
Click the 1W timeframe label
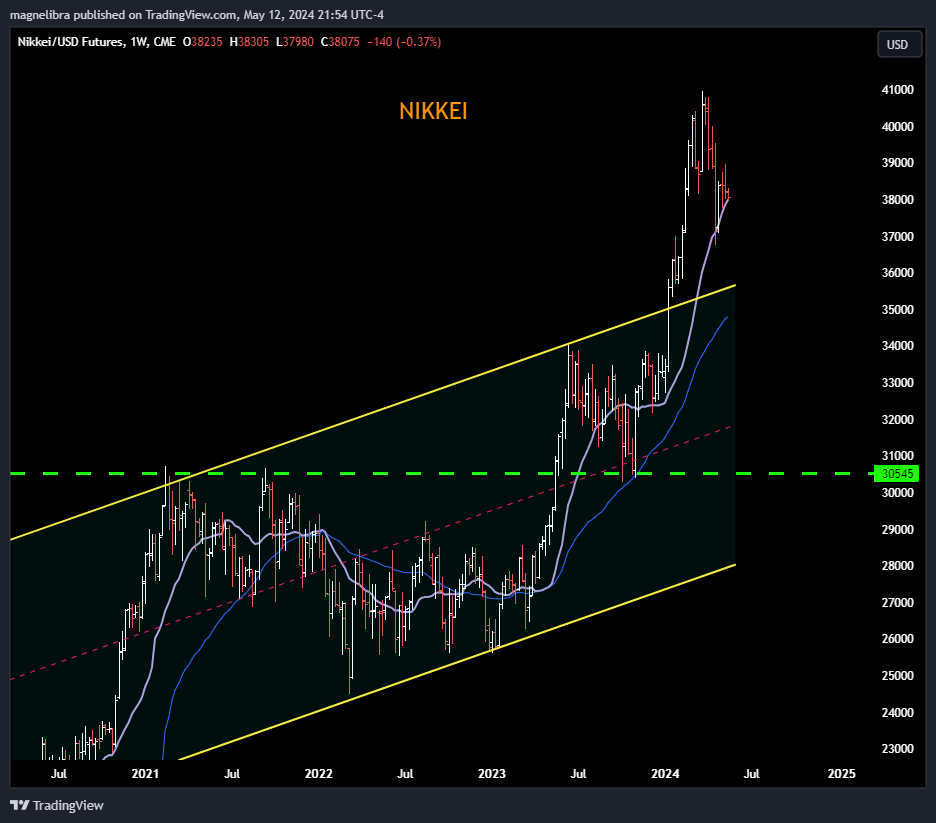coord(138,42)
